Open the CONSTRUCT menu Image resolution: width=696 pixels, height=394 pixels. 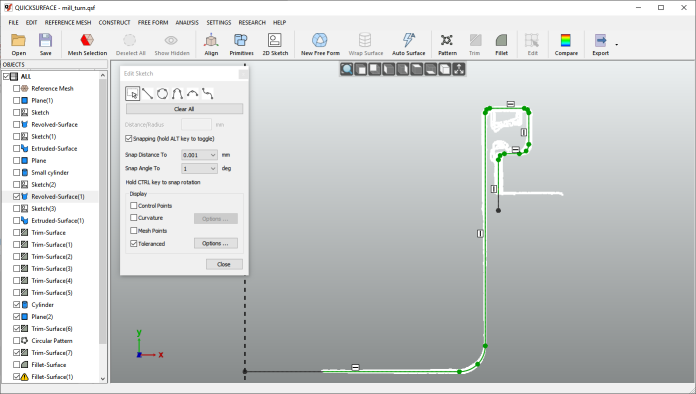(115, 22)
